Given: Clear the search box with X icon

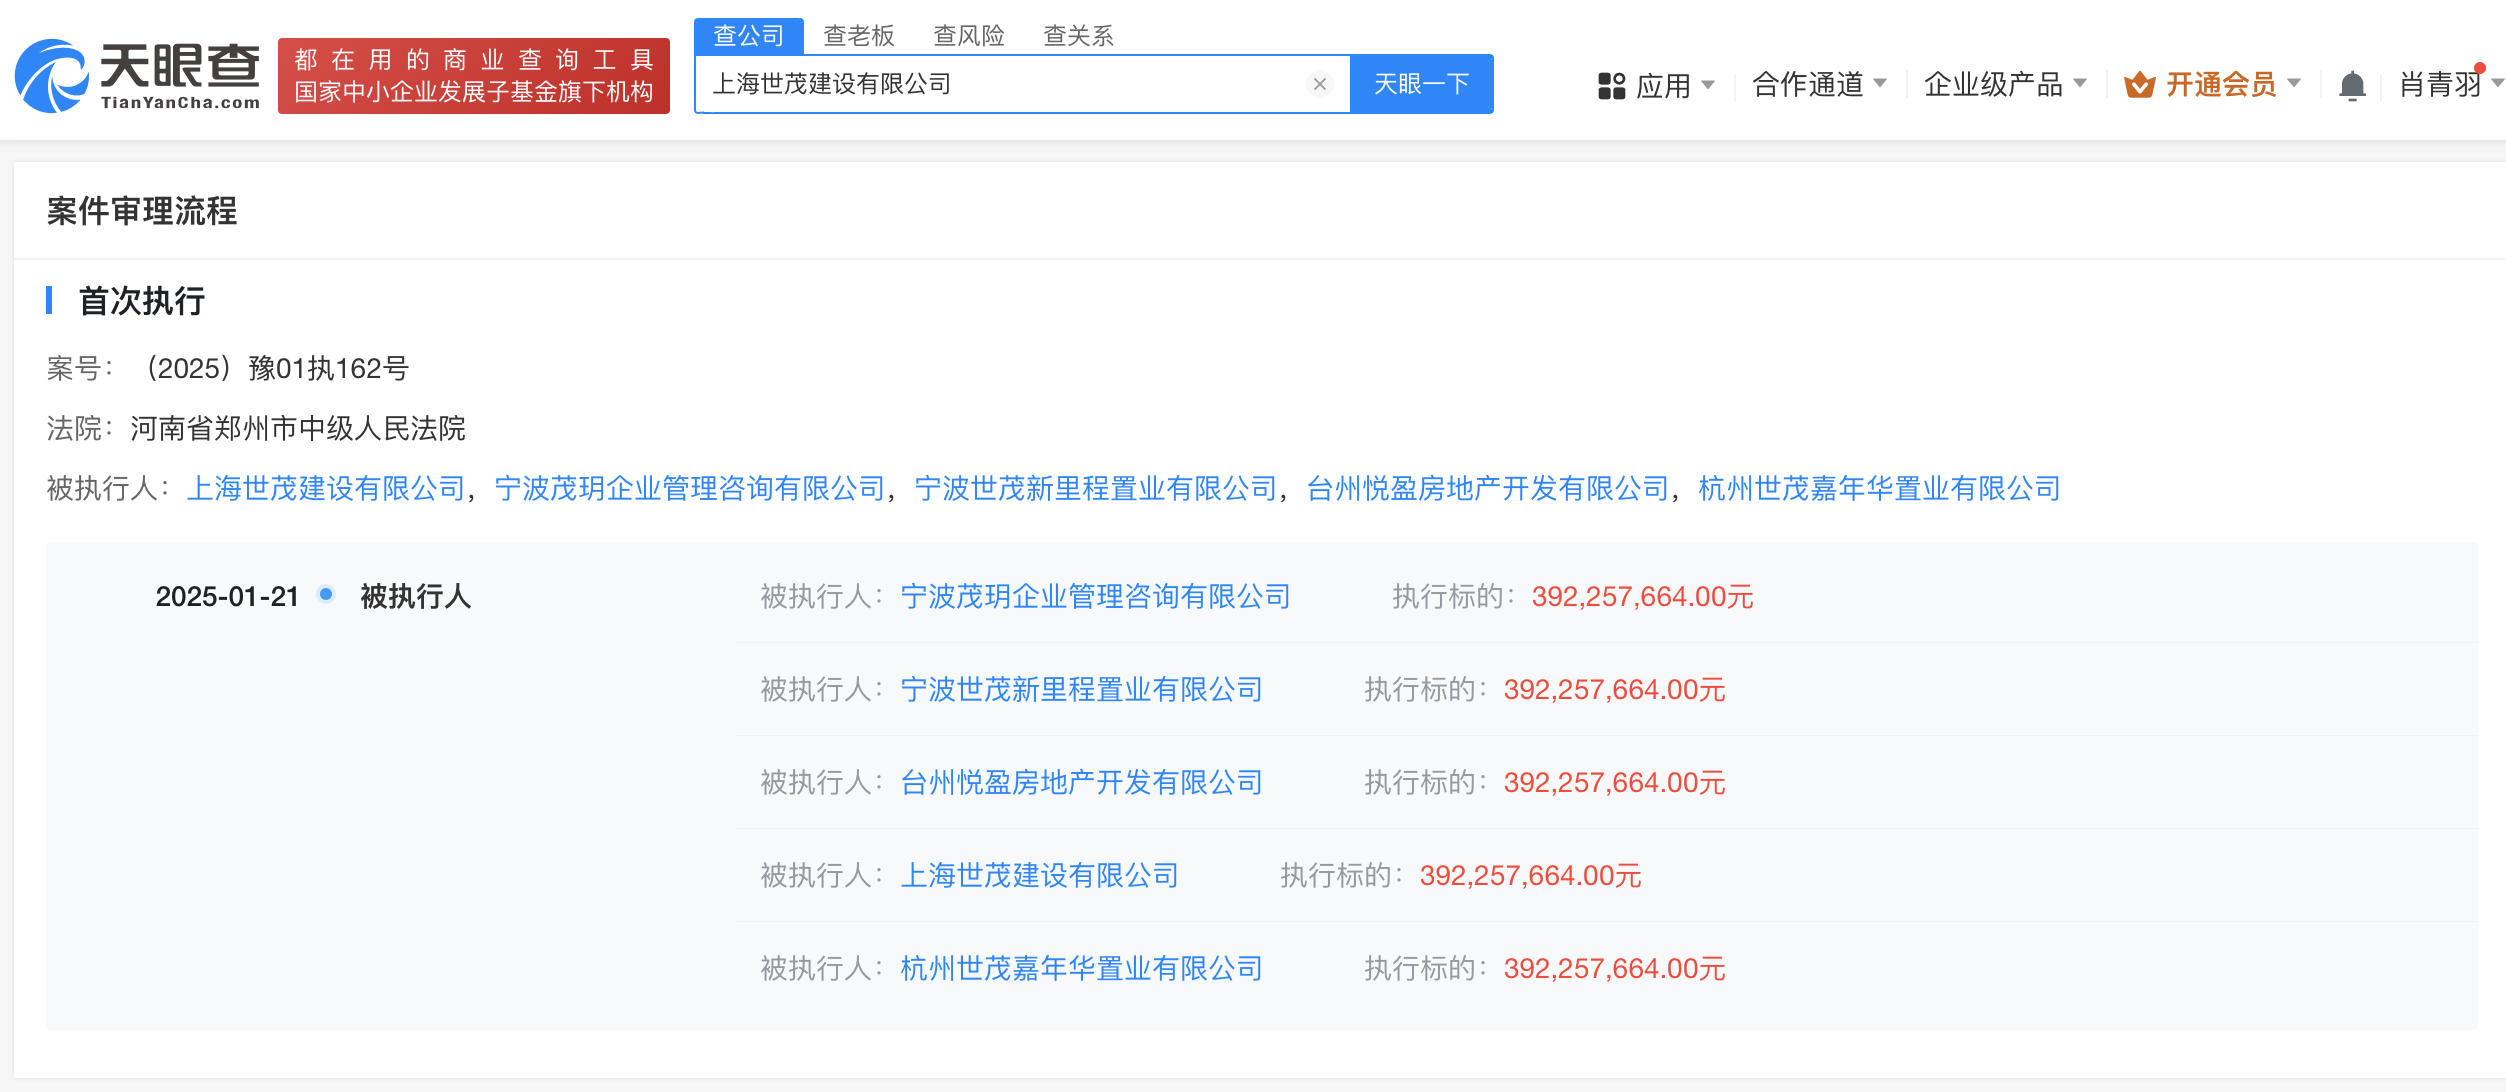Looking at the screenshot, I should pos(1319,84).
